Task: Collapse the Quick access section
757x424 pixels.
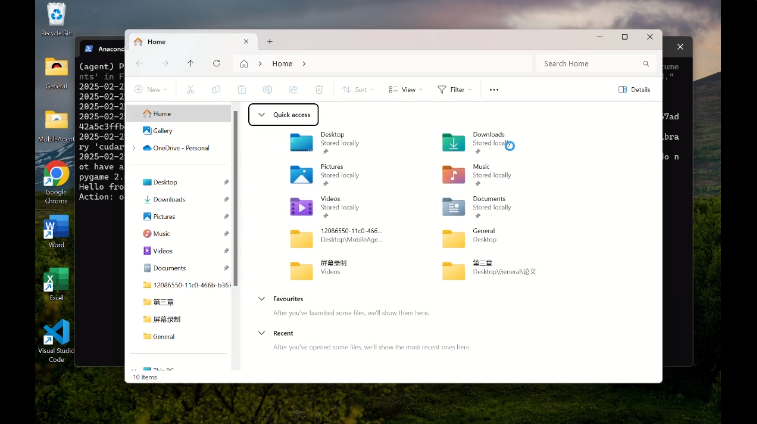Action: pos(261,114)
